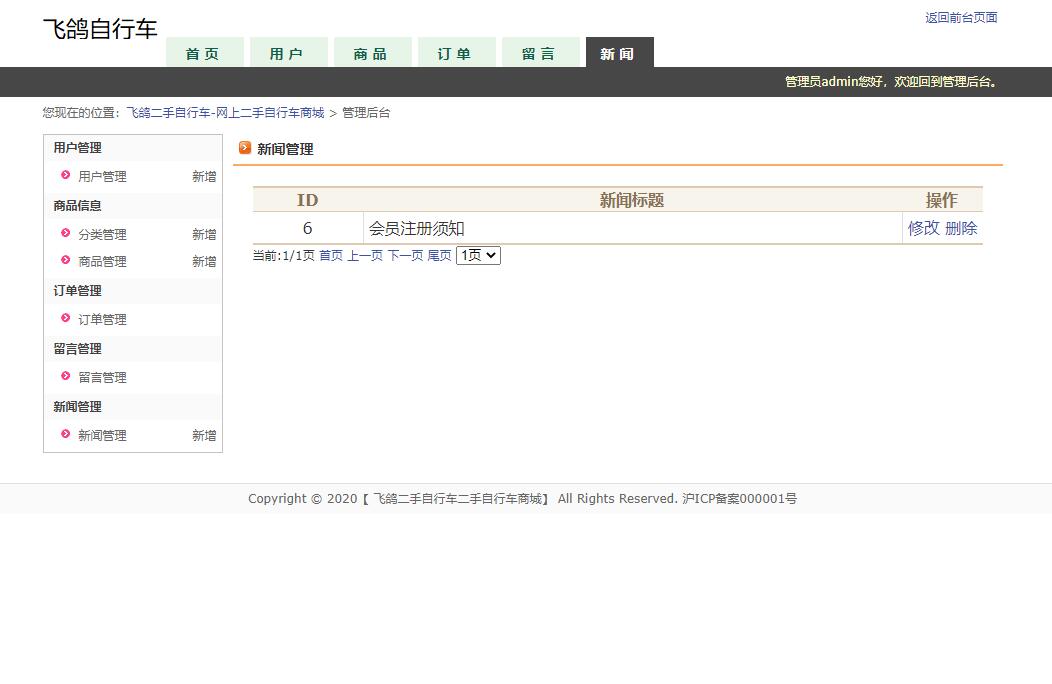Click 新增 beside 分类管理
This screenshot has width=1052, height=684.
tap(204, 234)
